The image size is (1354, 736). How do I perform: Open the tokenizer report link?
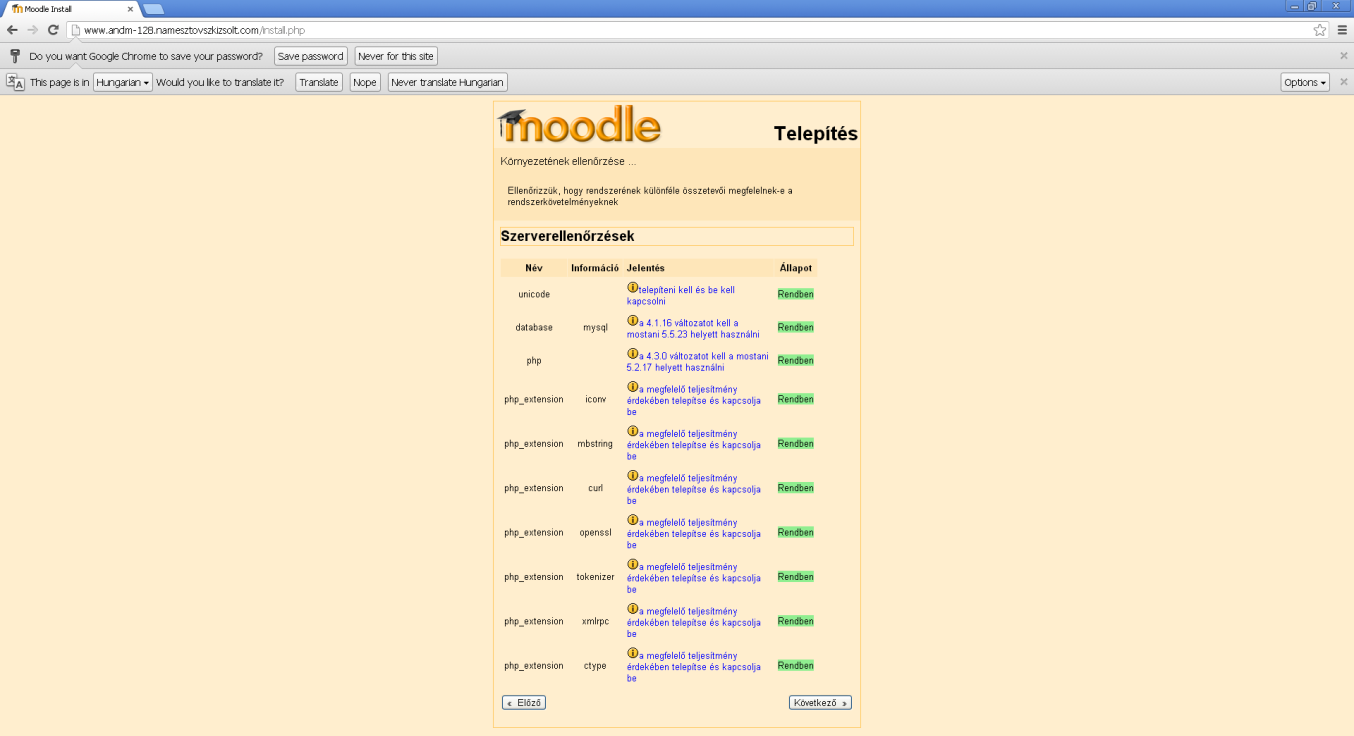[694, 577]
